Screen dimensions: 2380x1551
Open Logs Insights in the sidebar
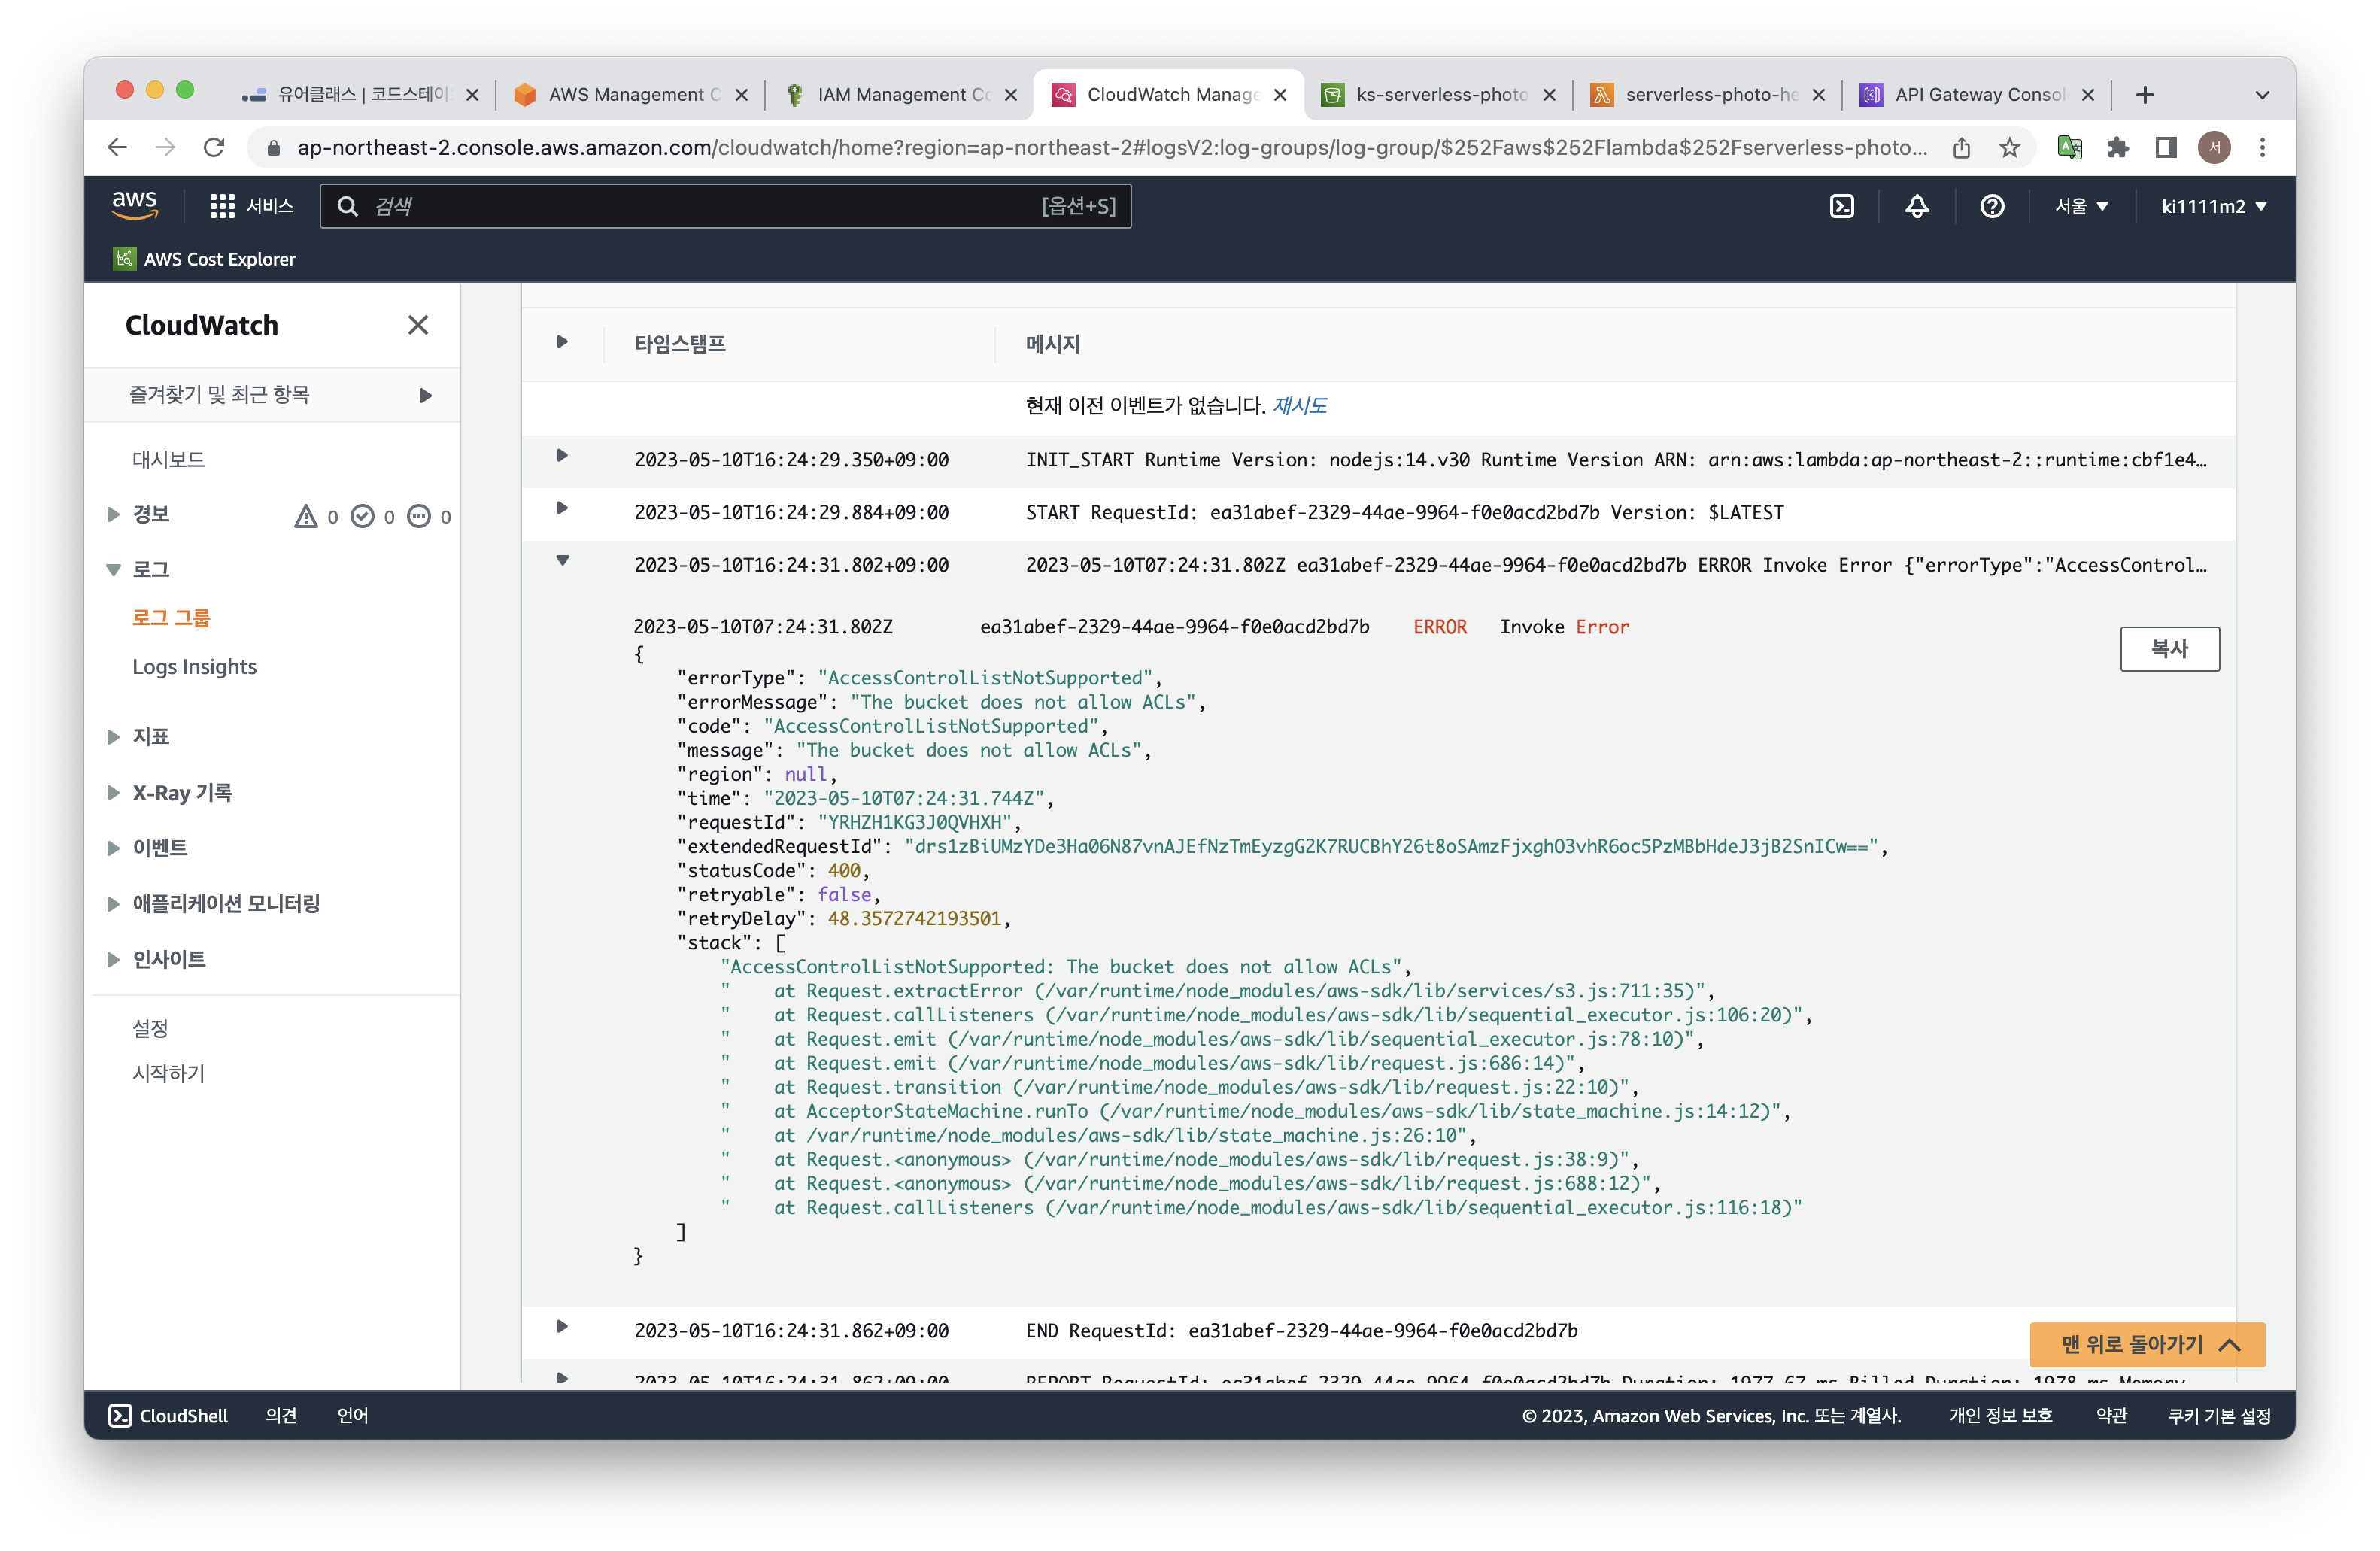click(194, 667)
